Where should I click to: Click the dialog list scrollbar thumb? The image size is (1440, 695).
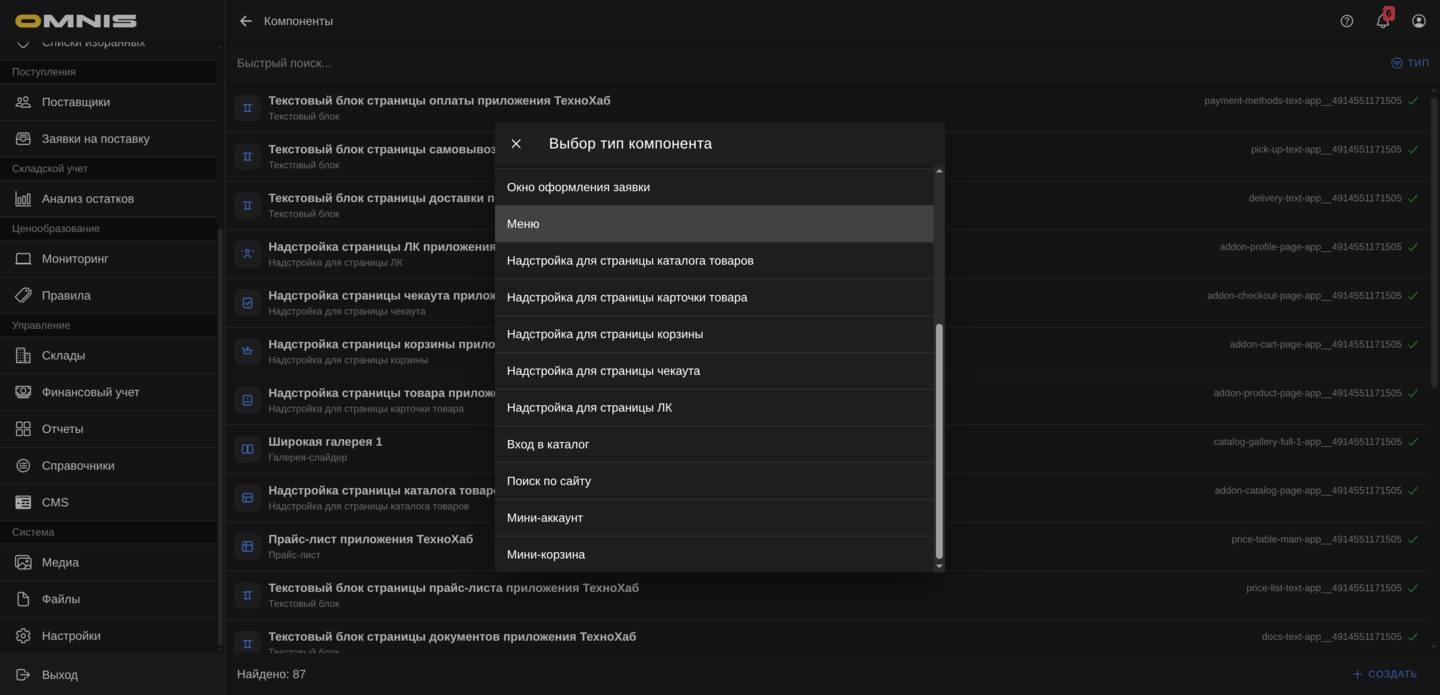point(938,440)
